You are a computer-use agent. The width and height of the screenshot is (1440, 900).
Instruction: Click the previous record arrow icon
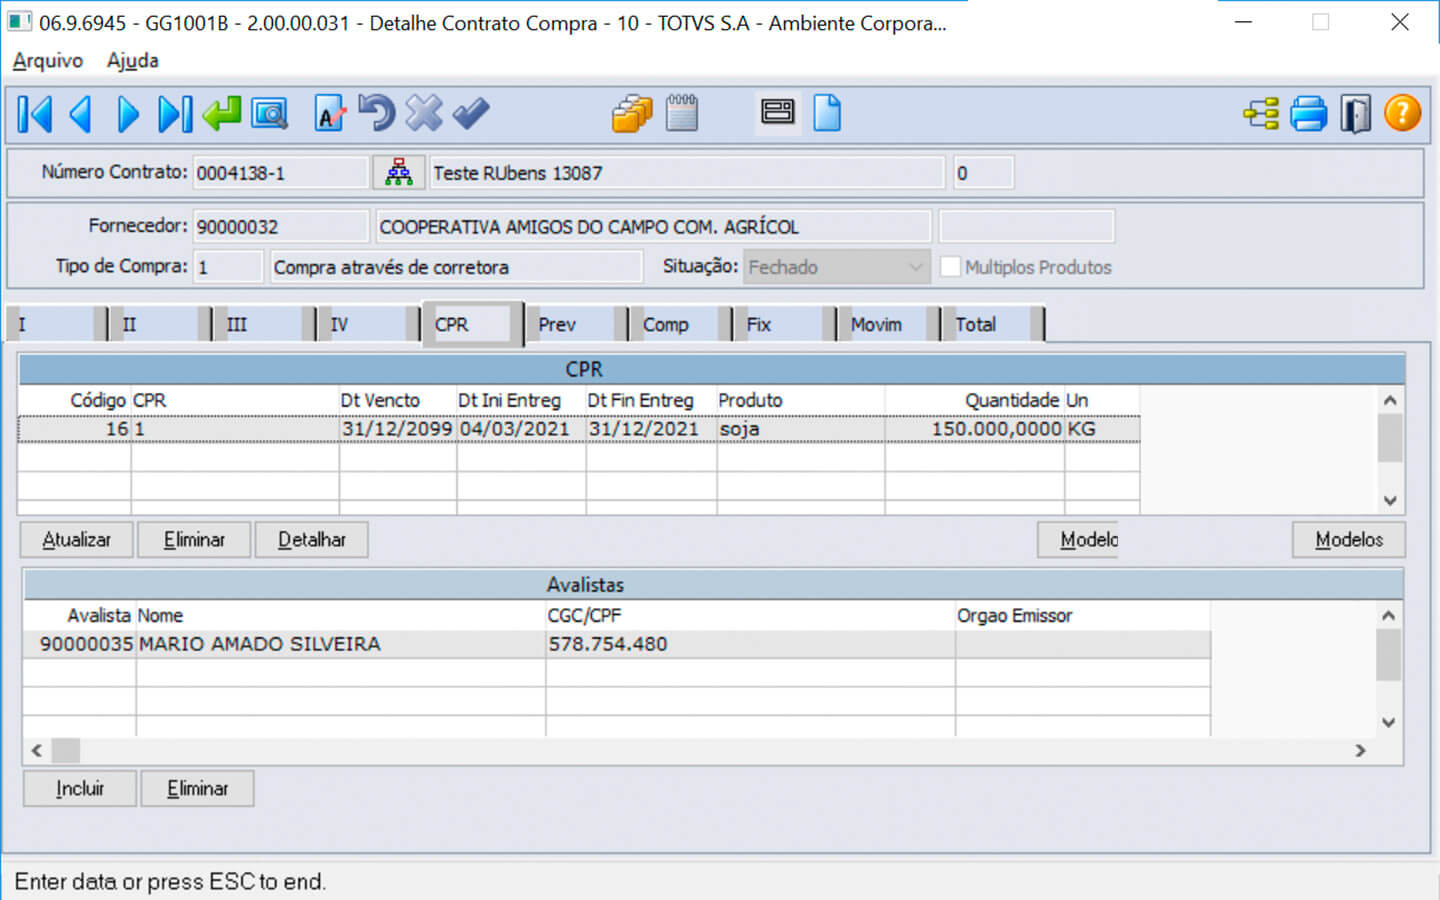81,114
